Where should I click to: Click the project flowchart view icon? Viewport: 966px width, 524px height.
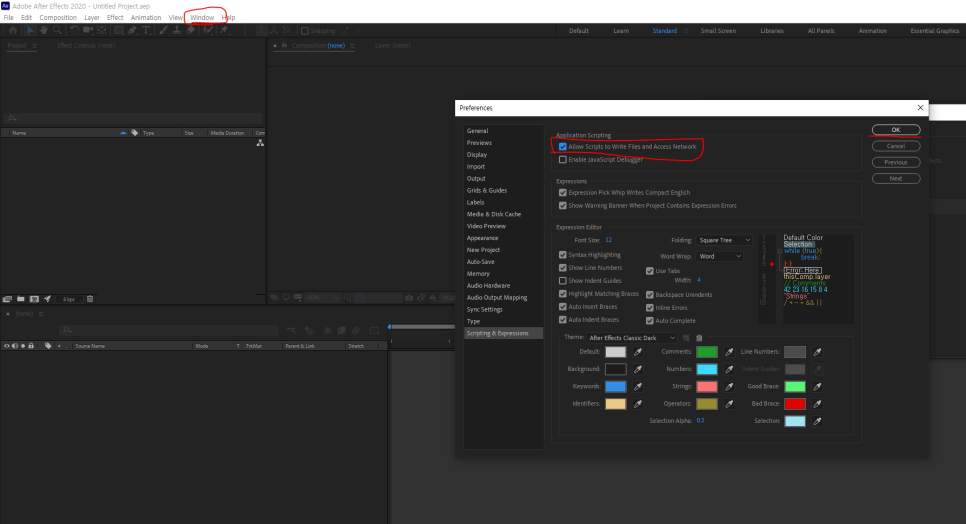pos(260,143)
